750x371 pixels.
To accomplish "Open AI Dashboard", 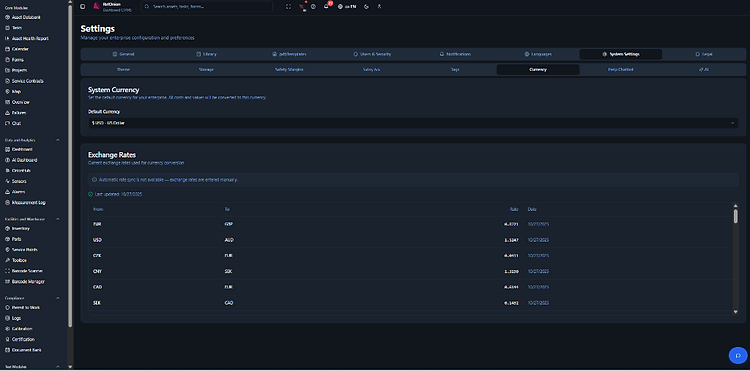I will point(21,160).
